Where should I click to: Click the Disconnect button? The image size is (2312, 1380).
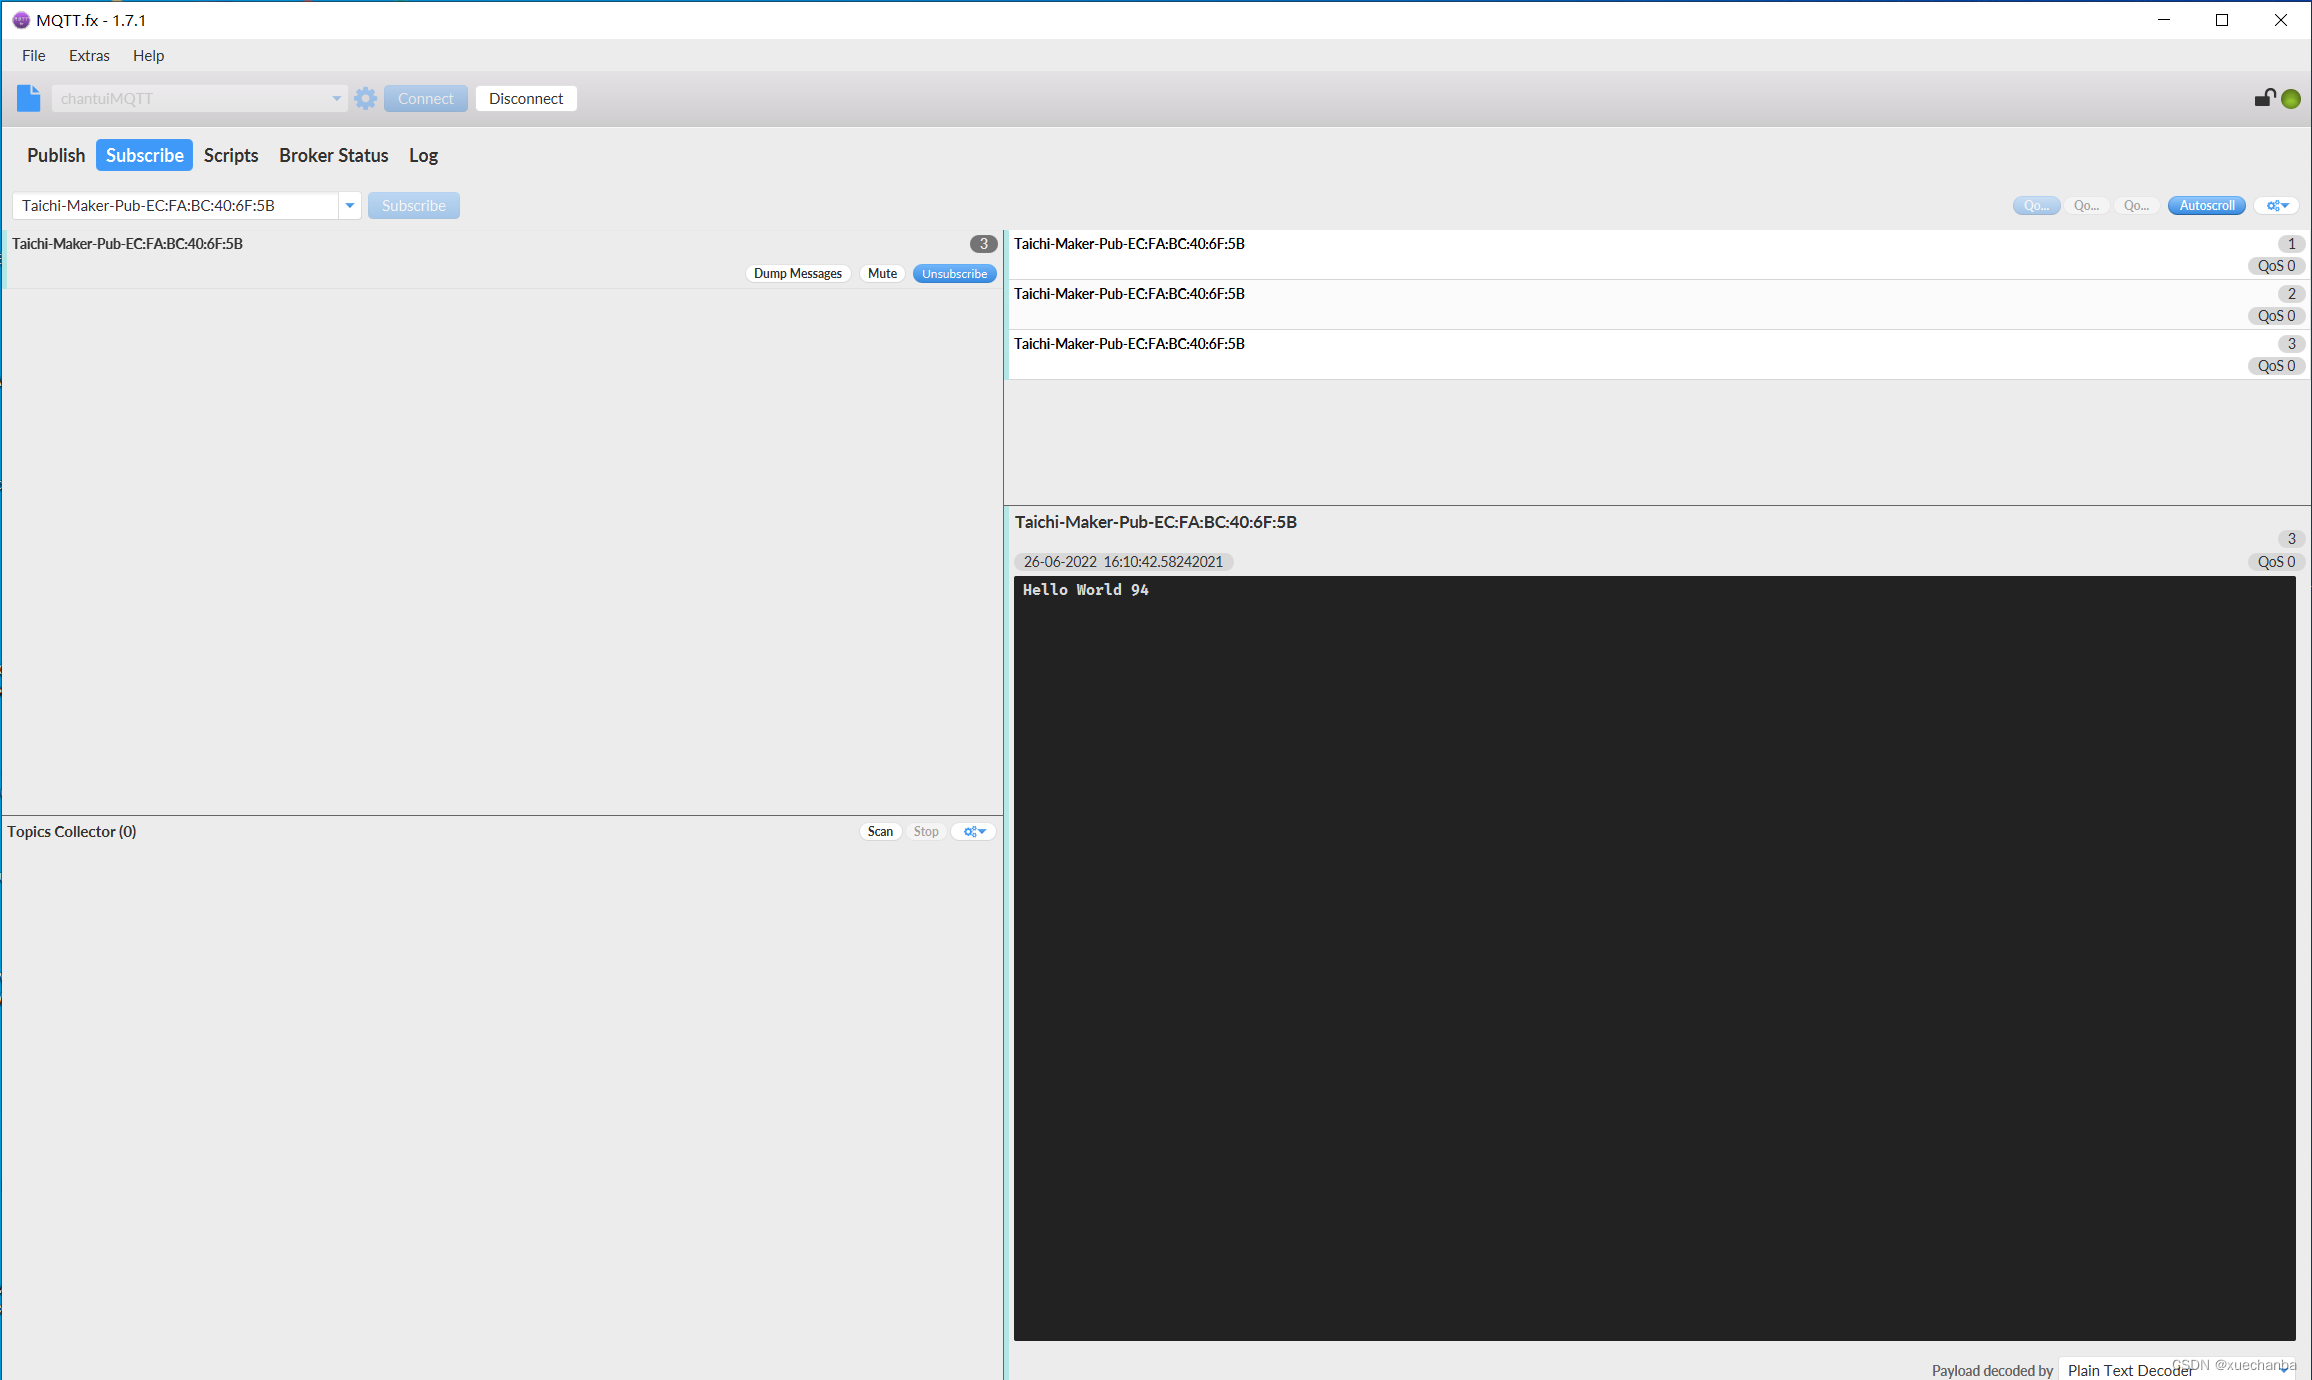click(525, 99)
